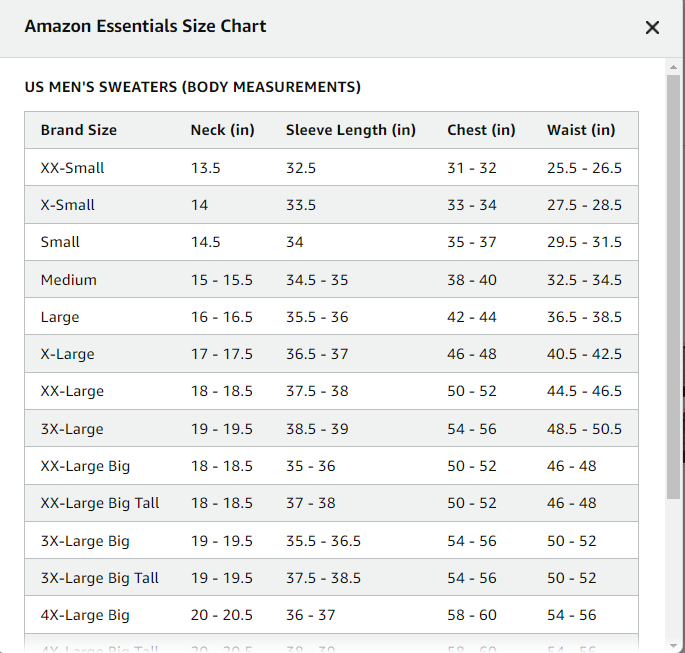Click the Amazon Essentials Size Chart title
Screen dimensions: 685x653
pyautogui.click(x=145, y=27)
